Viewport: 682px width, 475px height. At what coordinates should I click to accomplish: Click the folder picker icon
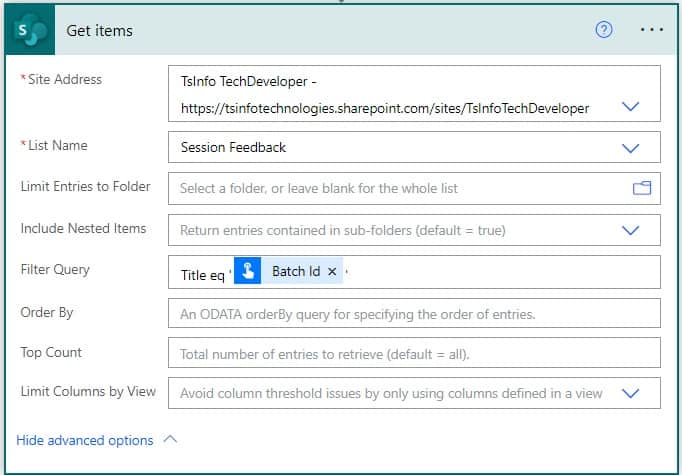(x=642, y=188)
